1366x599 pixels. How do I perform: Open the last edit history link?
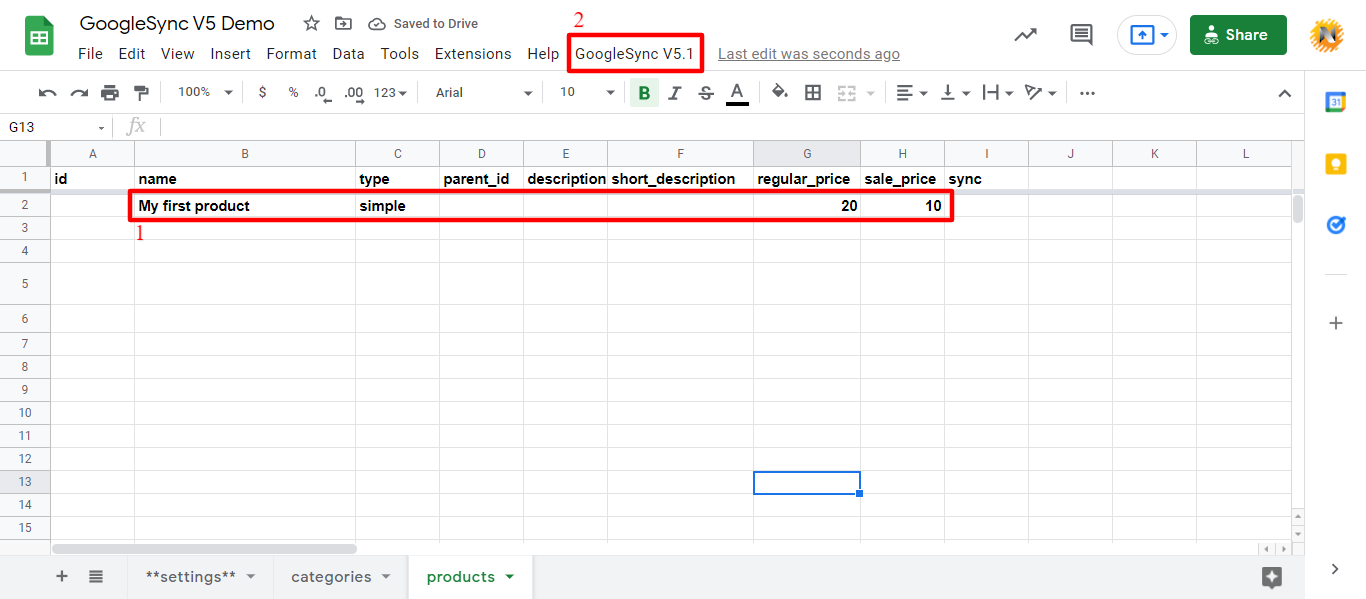point(808,53)
